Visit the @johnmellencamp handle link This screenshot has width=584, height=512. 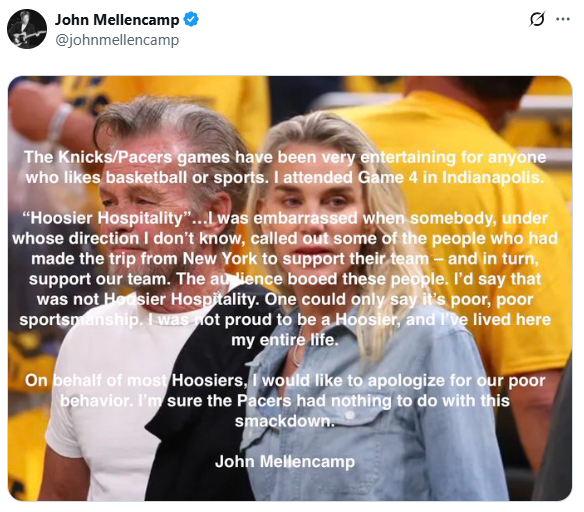point(117,40)
